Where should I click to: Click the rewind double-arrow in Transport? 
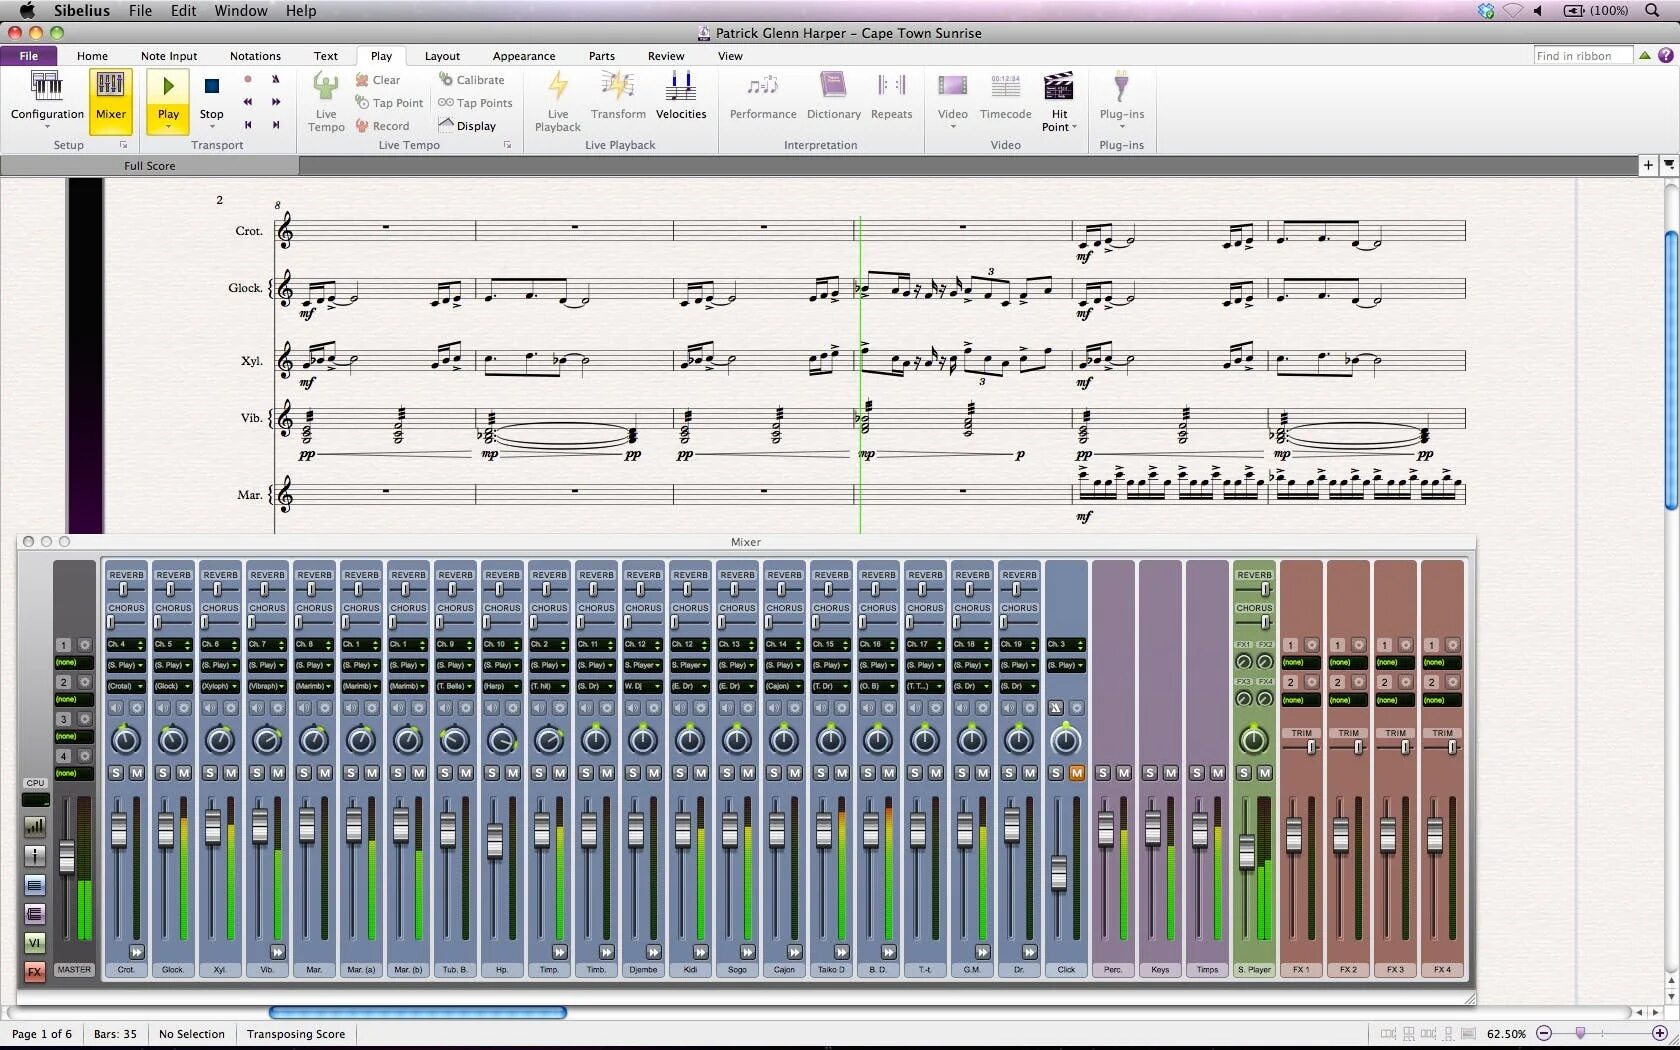click(x=248, y=102)
